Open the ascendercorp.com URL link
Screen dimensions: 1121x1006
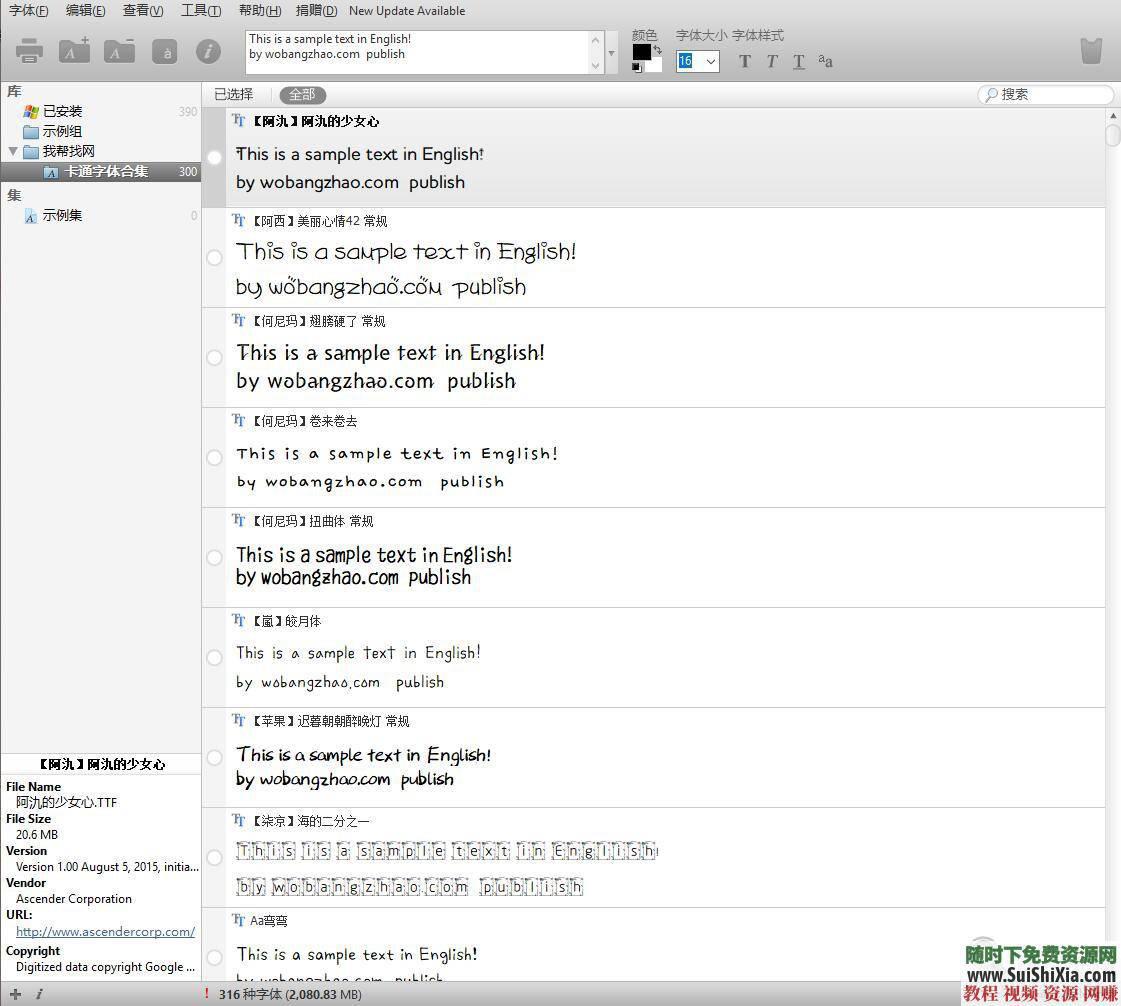105,931
